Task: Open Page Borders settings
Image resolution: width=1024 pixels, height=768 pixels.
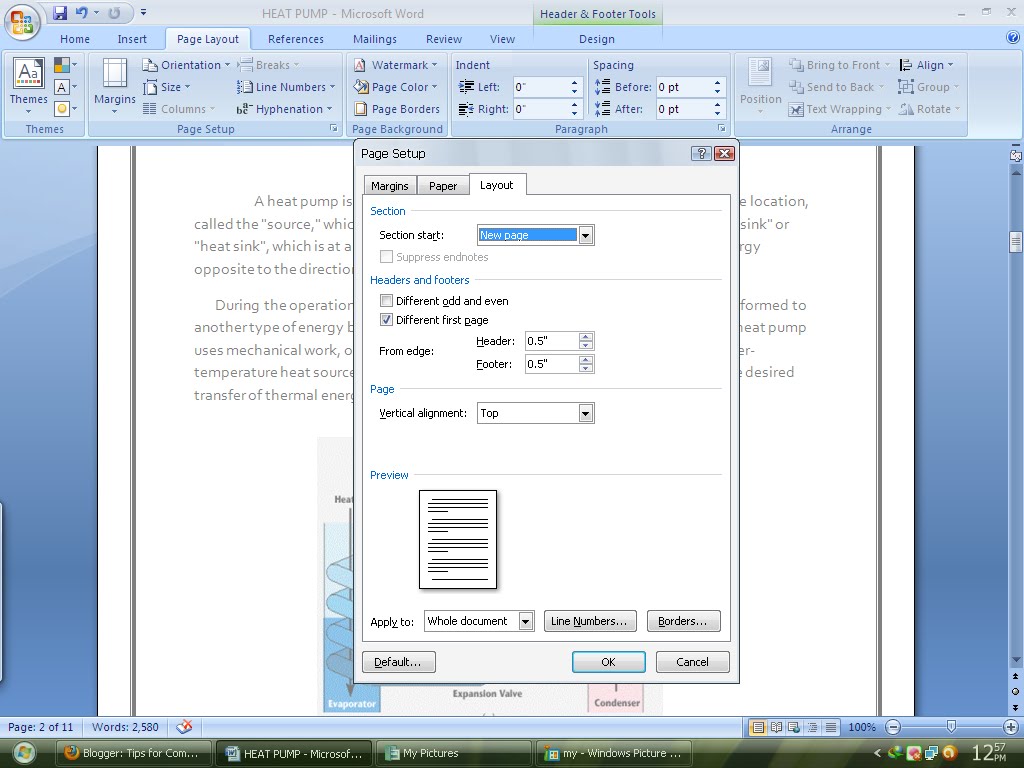Action: click(x=397, y=109)
